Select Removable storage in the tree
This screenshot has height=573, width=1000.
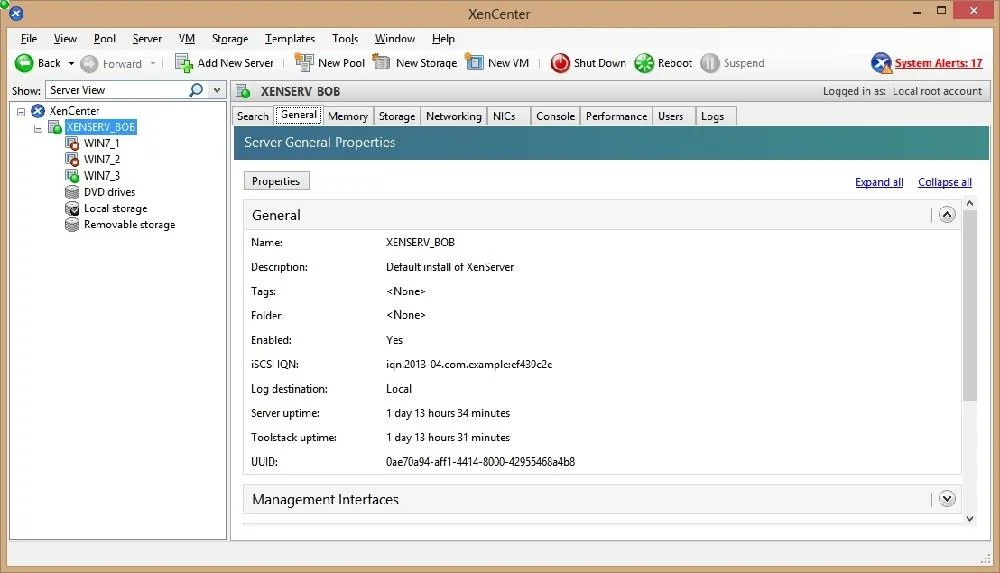(129, 225)
